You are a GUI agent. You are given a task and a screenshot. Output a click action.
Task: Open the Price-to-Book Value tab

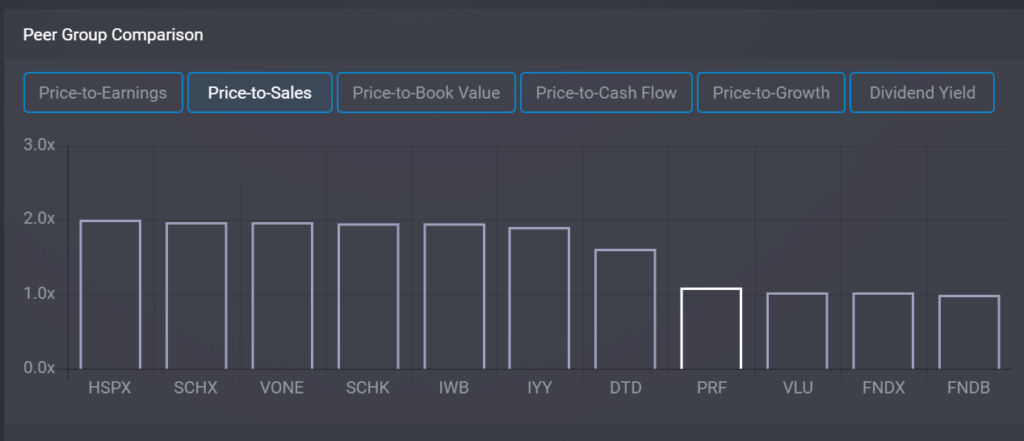pyautogui.click(x=426, y=93)
